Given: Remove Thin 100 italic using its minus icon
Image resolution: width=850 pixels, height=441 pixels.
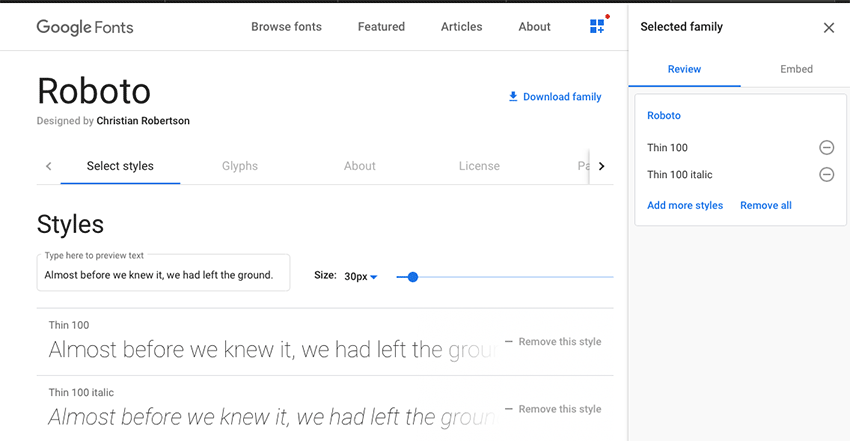Looking at the screenshot, I should [826, 174].
